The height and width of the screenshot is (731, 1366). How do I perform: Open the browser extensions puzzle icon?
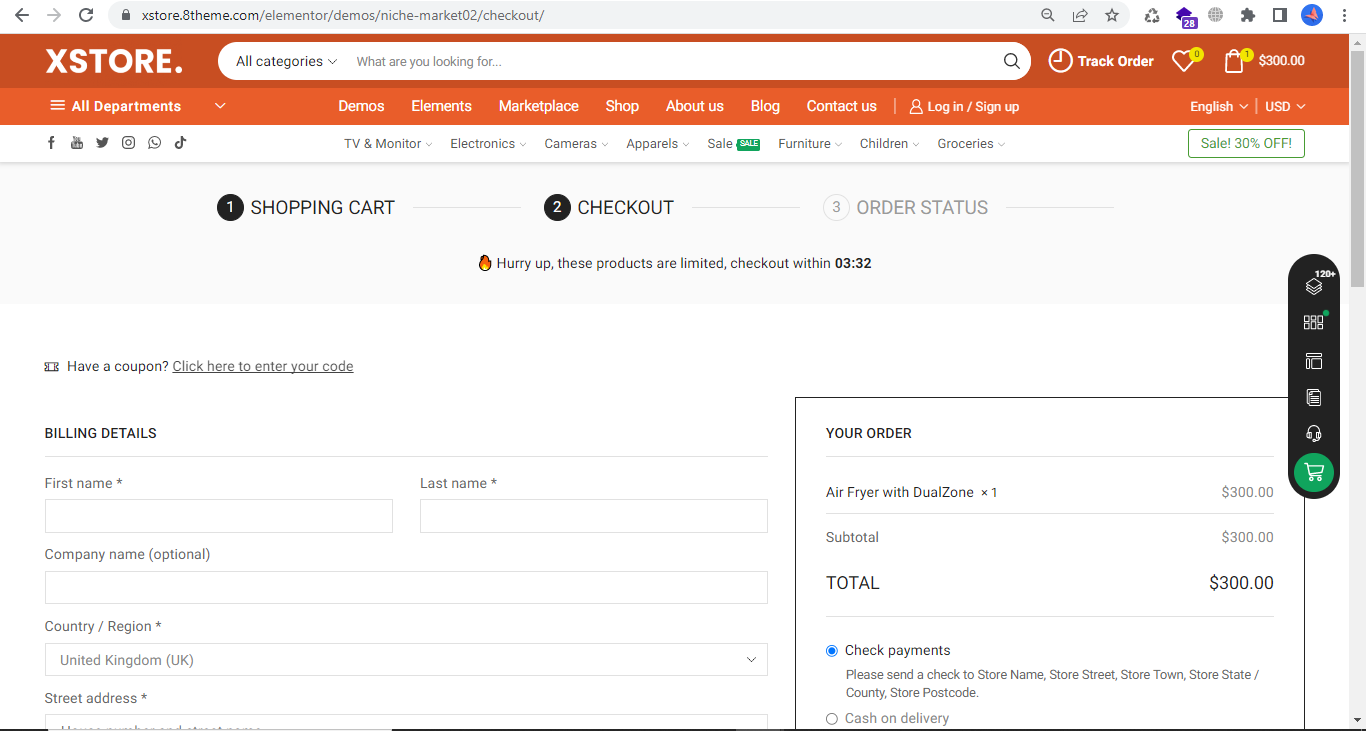(x=1248, y=15)
